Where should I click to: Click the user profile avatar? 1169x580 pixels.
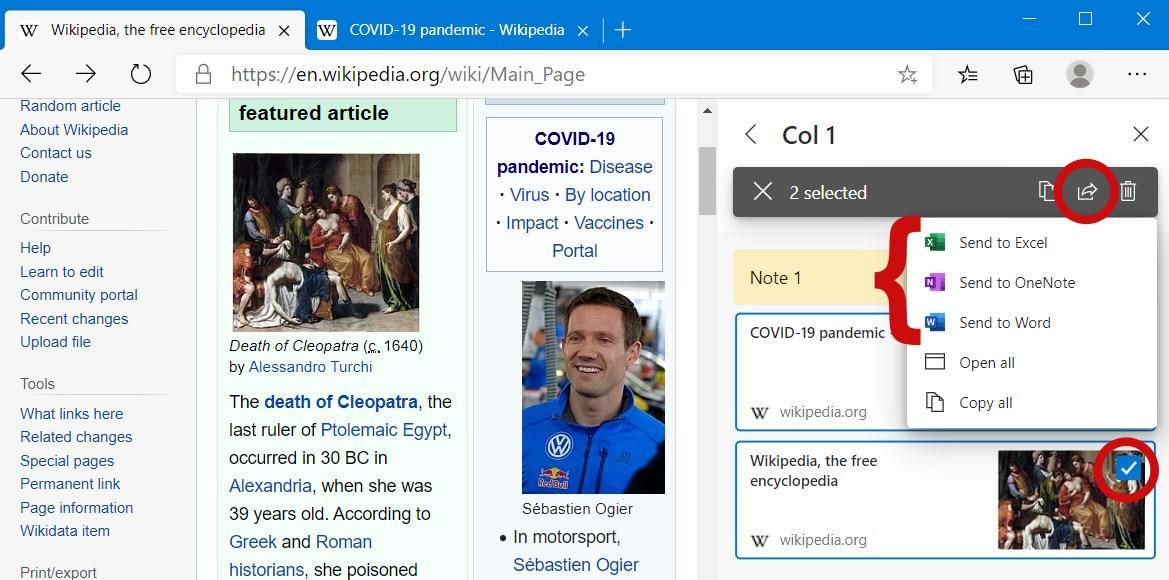pyautogui.click(x=1080, y=74)
